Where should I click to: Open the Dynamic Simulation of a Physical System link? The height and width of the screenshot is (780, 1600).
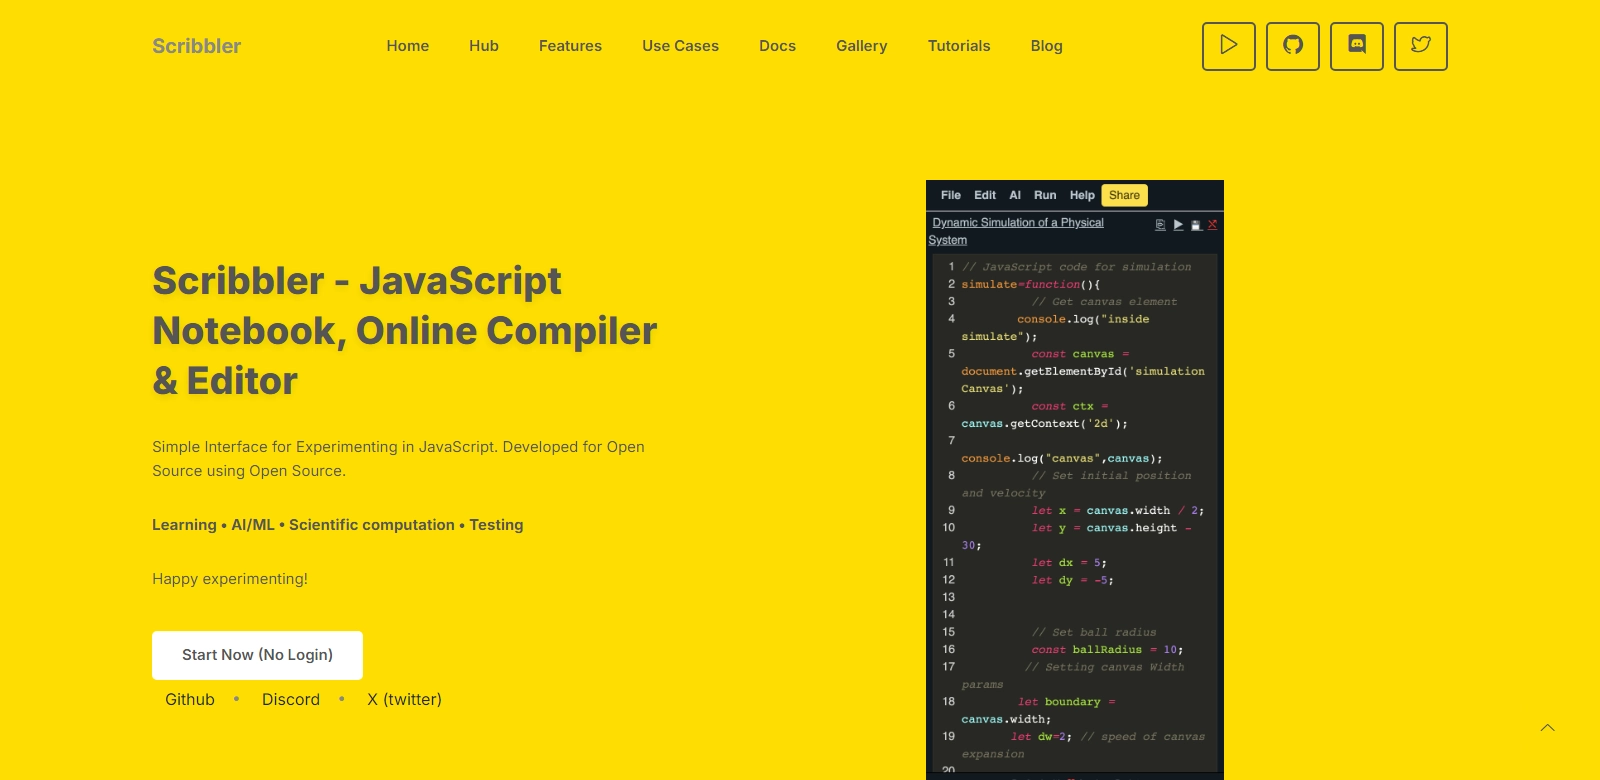click(x=1017, y=223)
